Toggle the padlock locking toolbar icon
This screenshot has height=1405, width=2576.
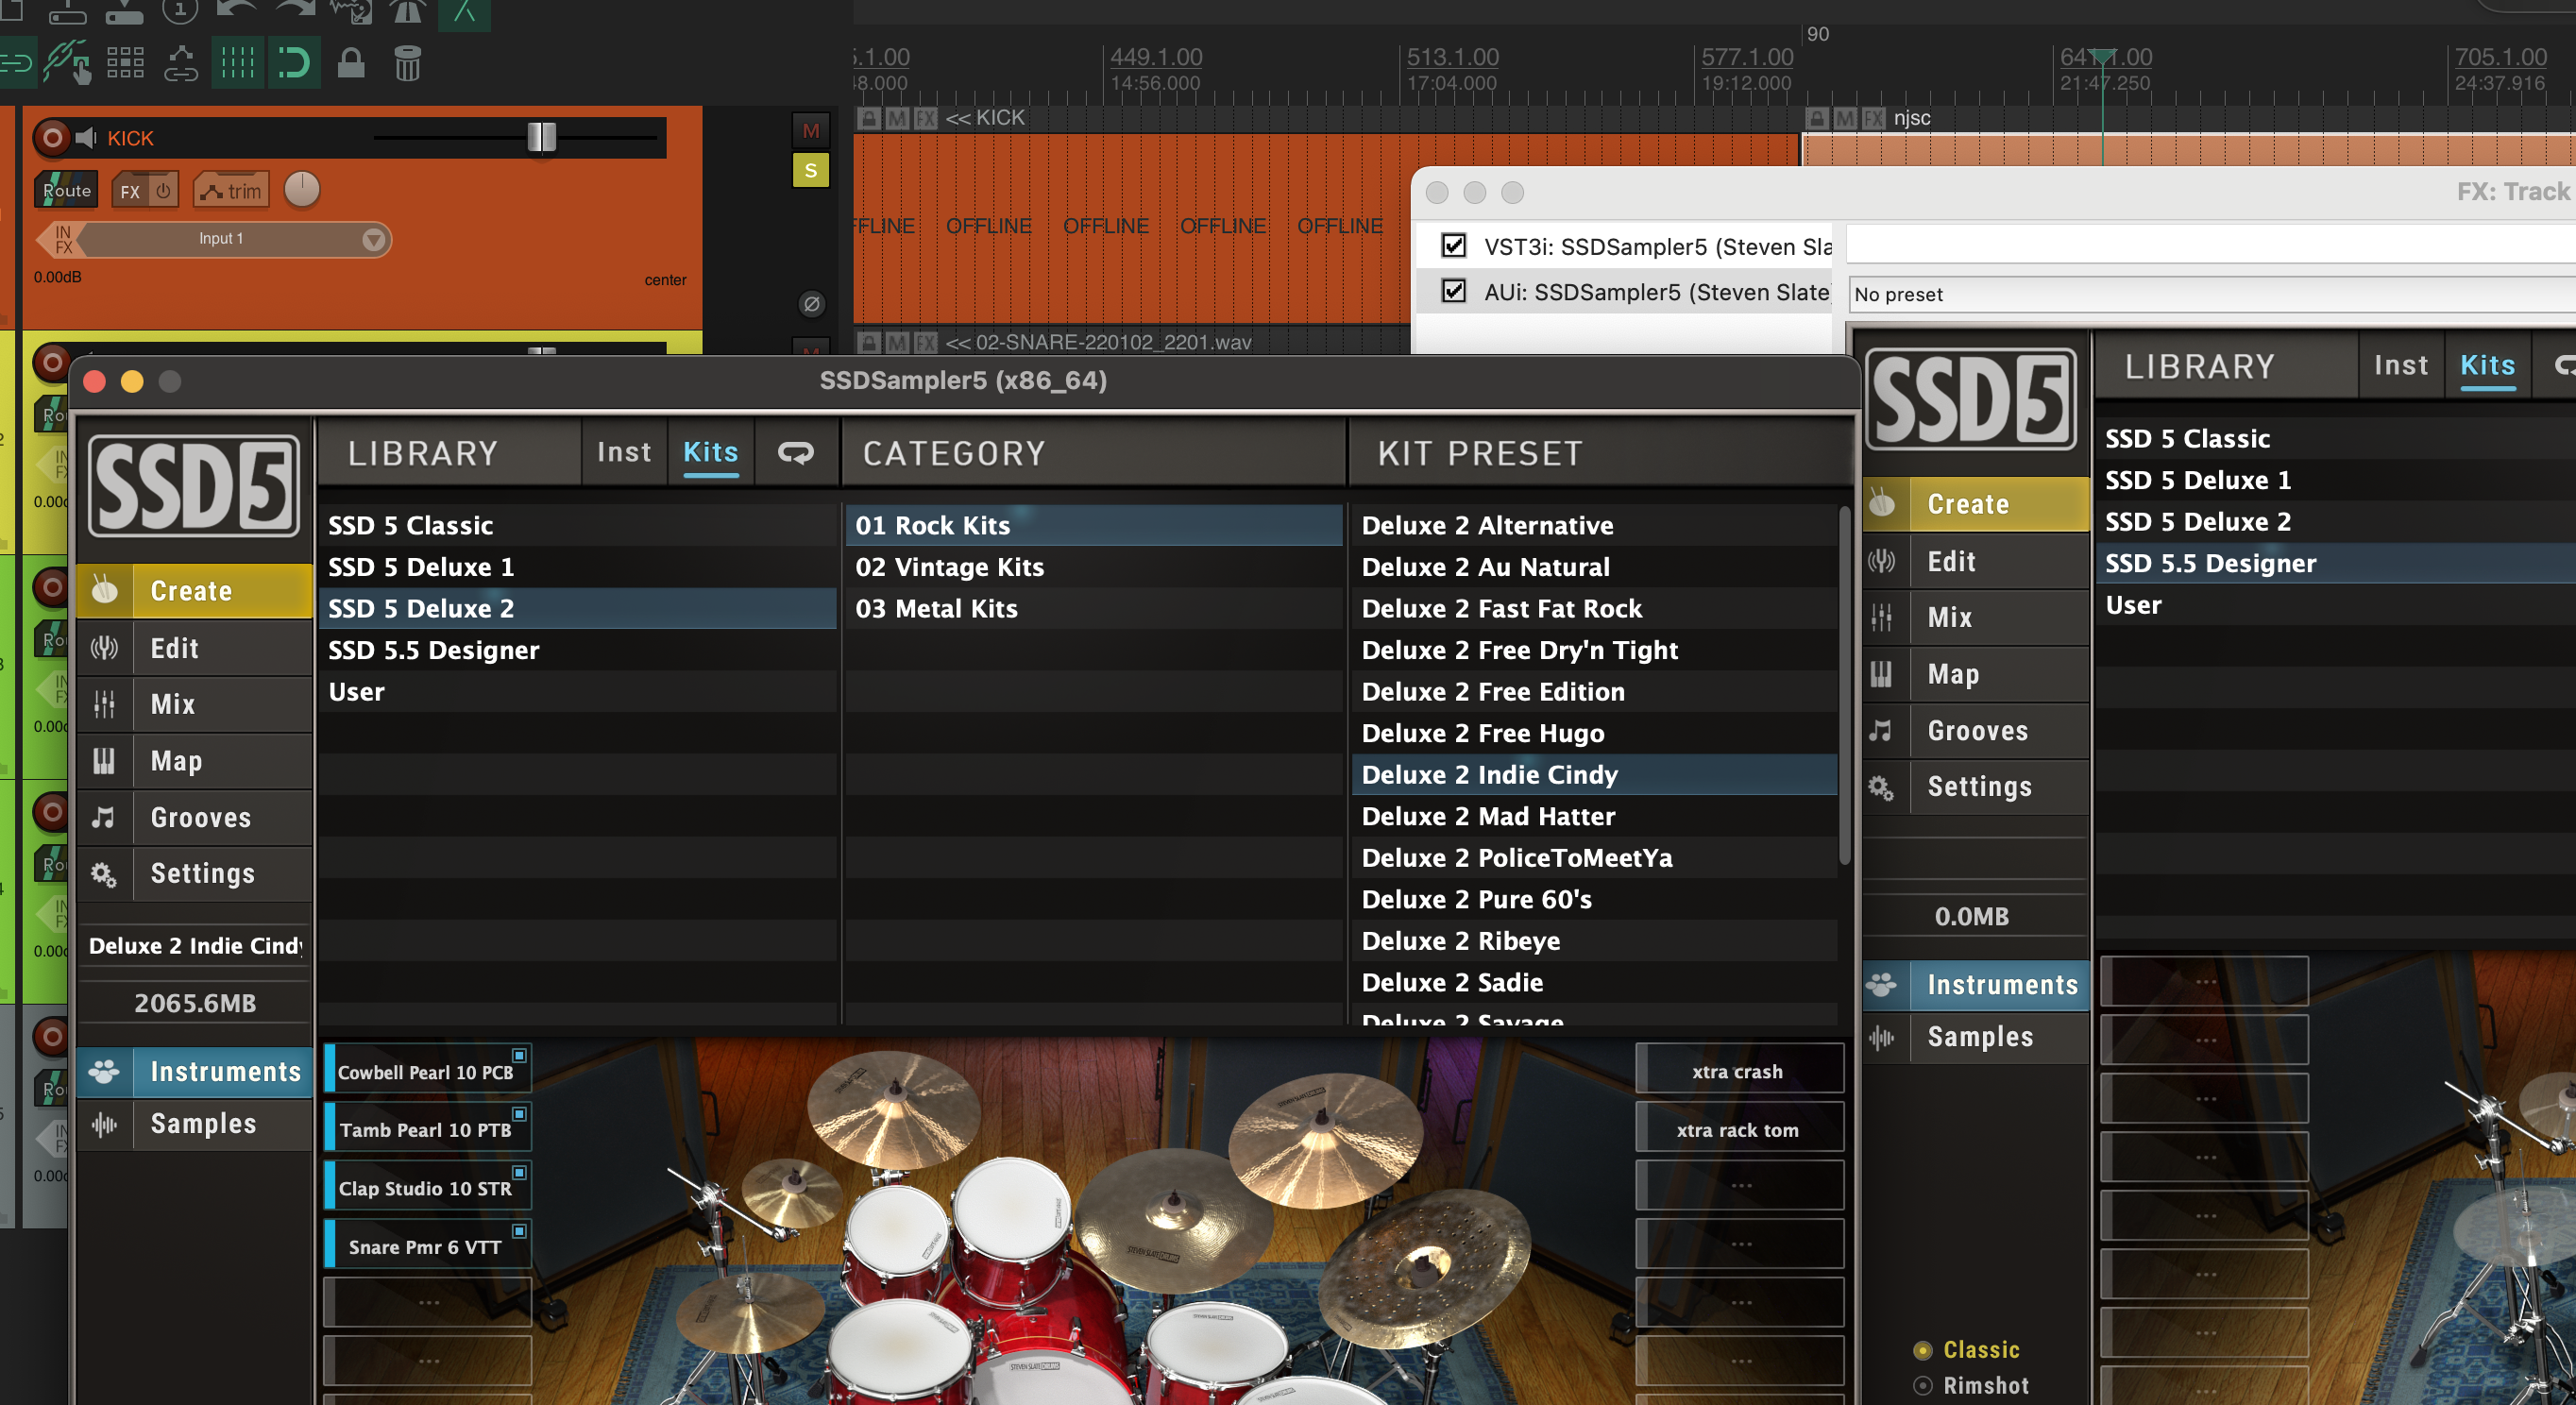(351, 63)
